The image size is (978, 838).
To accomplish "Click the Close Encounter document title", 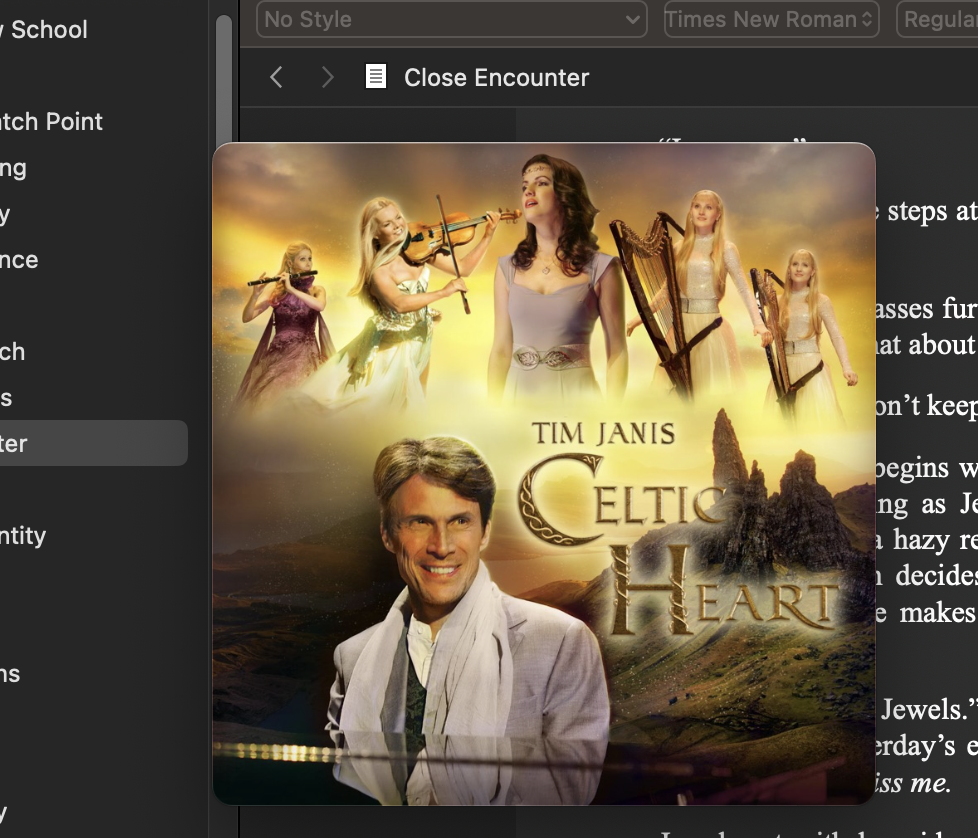I will 496,78.
